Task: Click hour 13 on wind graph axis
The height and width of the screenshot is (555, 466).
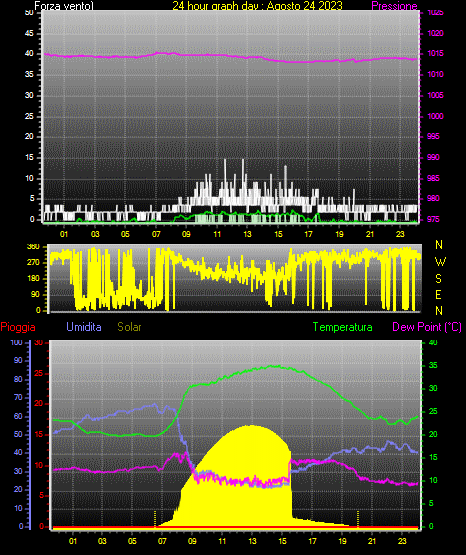Action: pyautogui.click(x=247, y=234)
